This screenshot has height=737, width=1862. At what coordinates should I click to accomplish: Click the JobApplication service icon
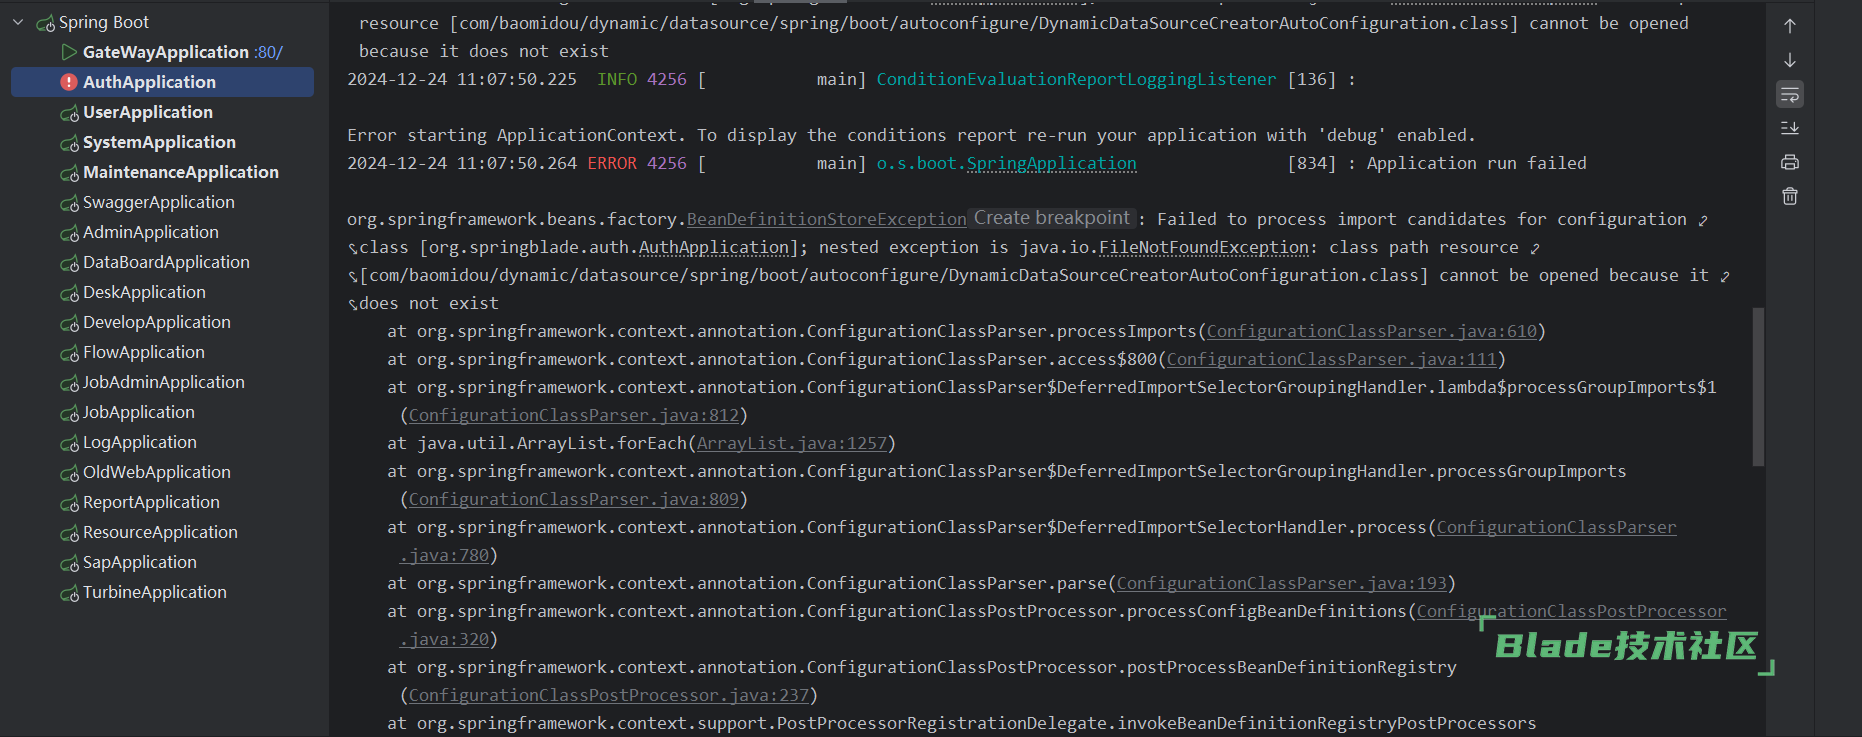click(69, 413)
